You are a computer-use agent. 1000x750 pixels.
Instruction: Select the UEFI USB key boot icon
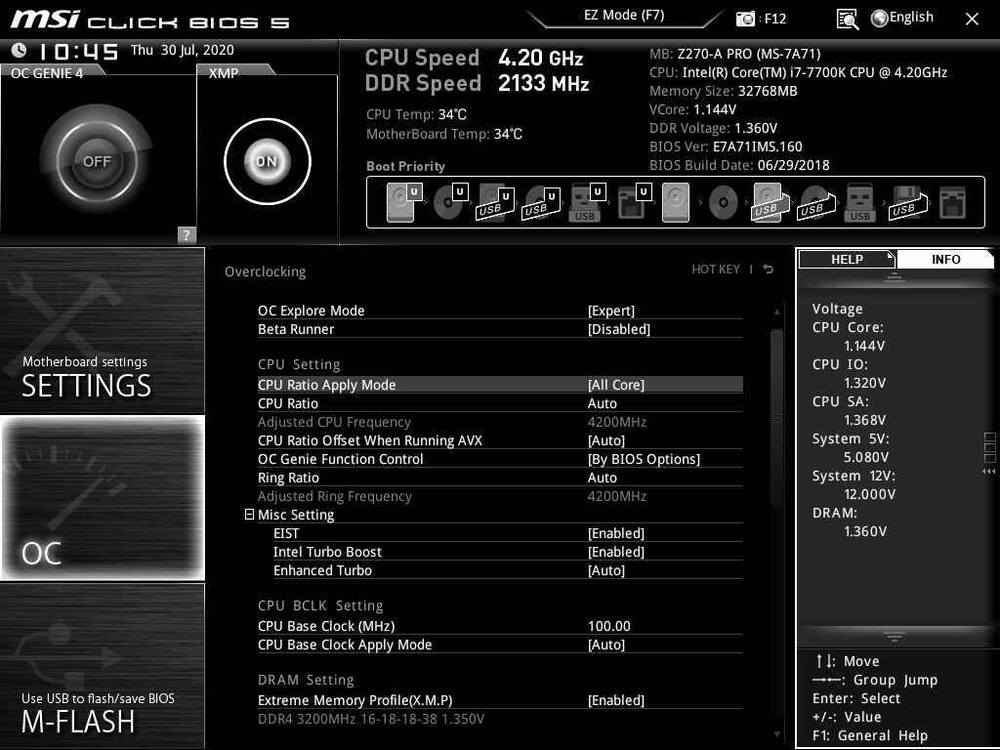pos(587,203)
